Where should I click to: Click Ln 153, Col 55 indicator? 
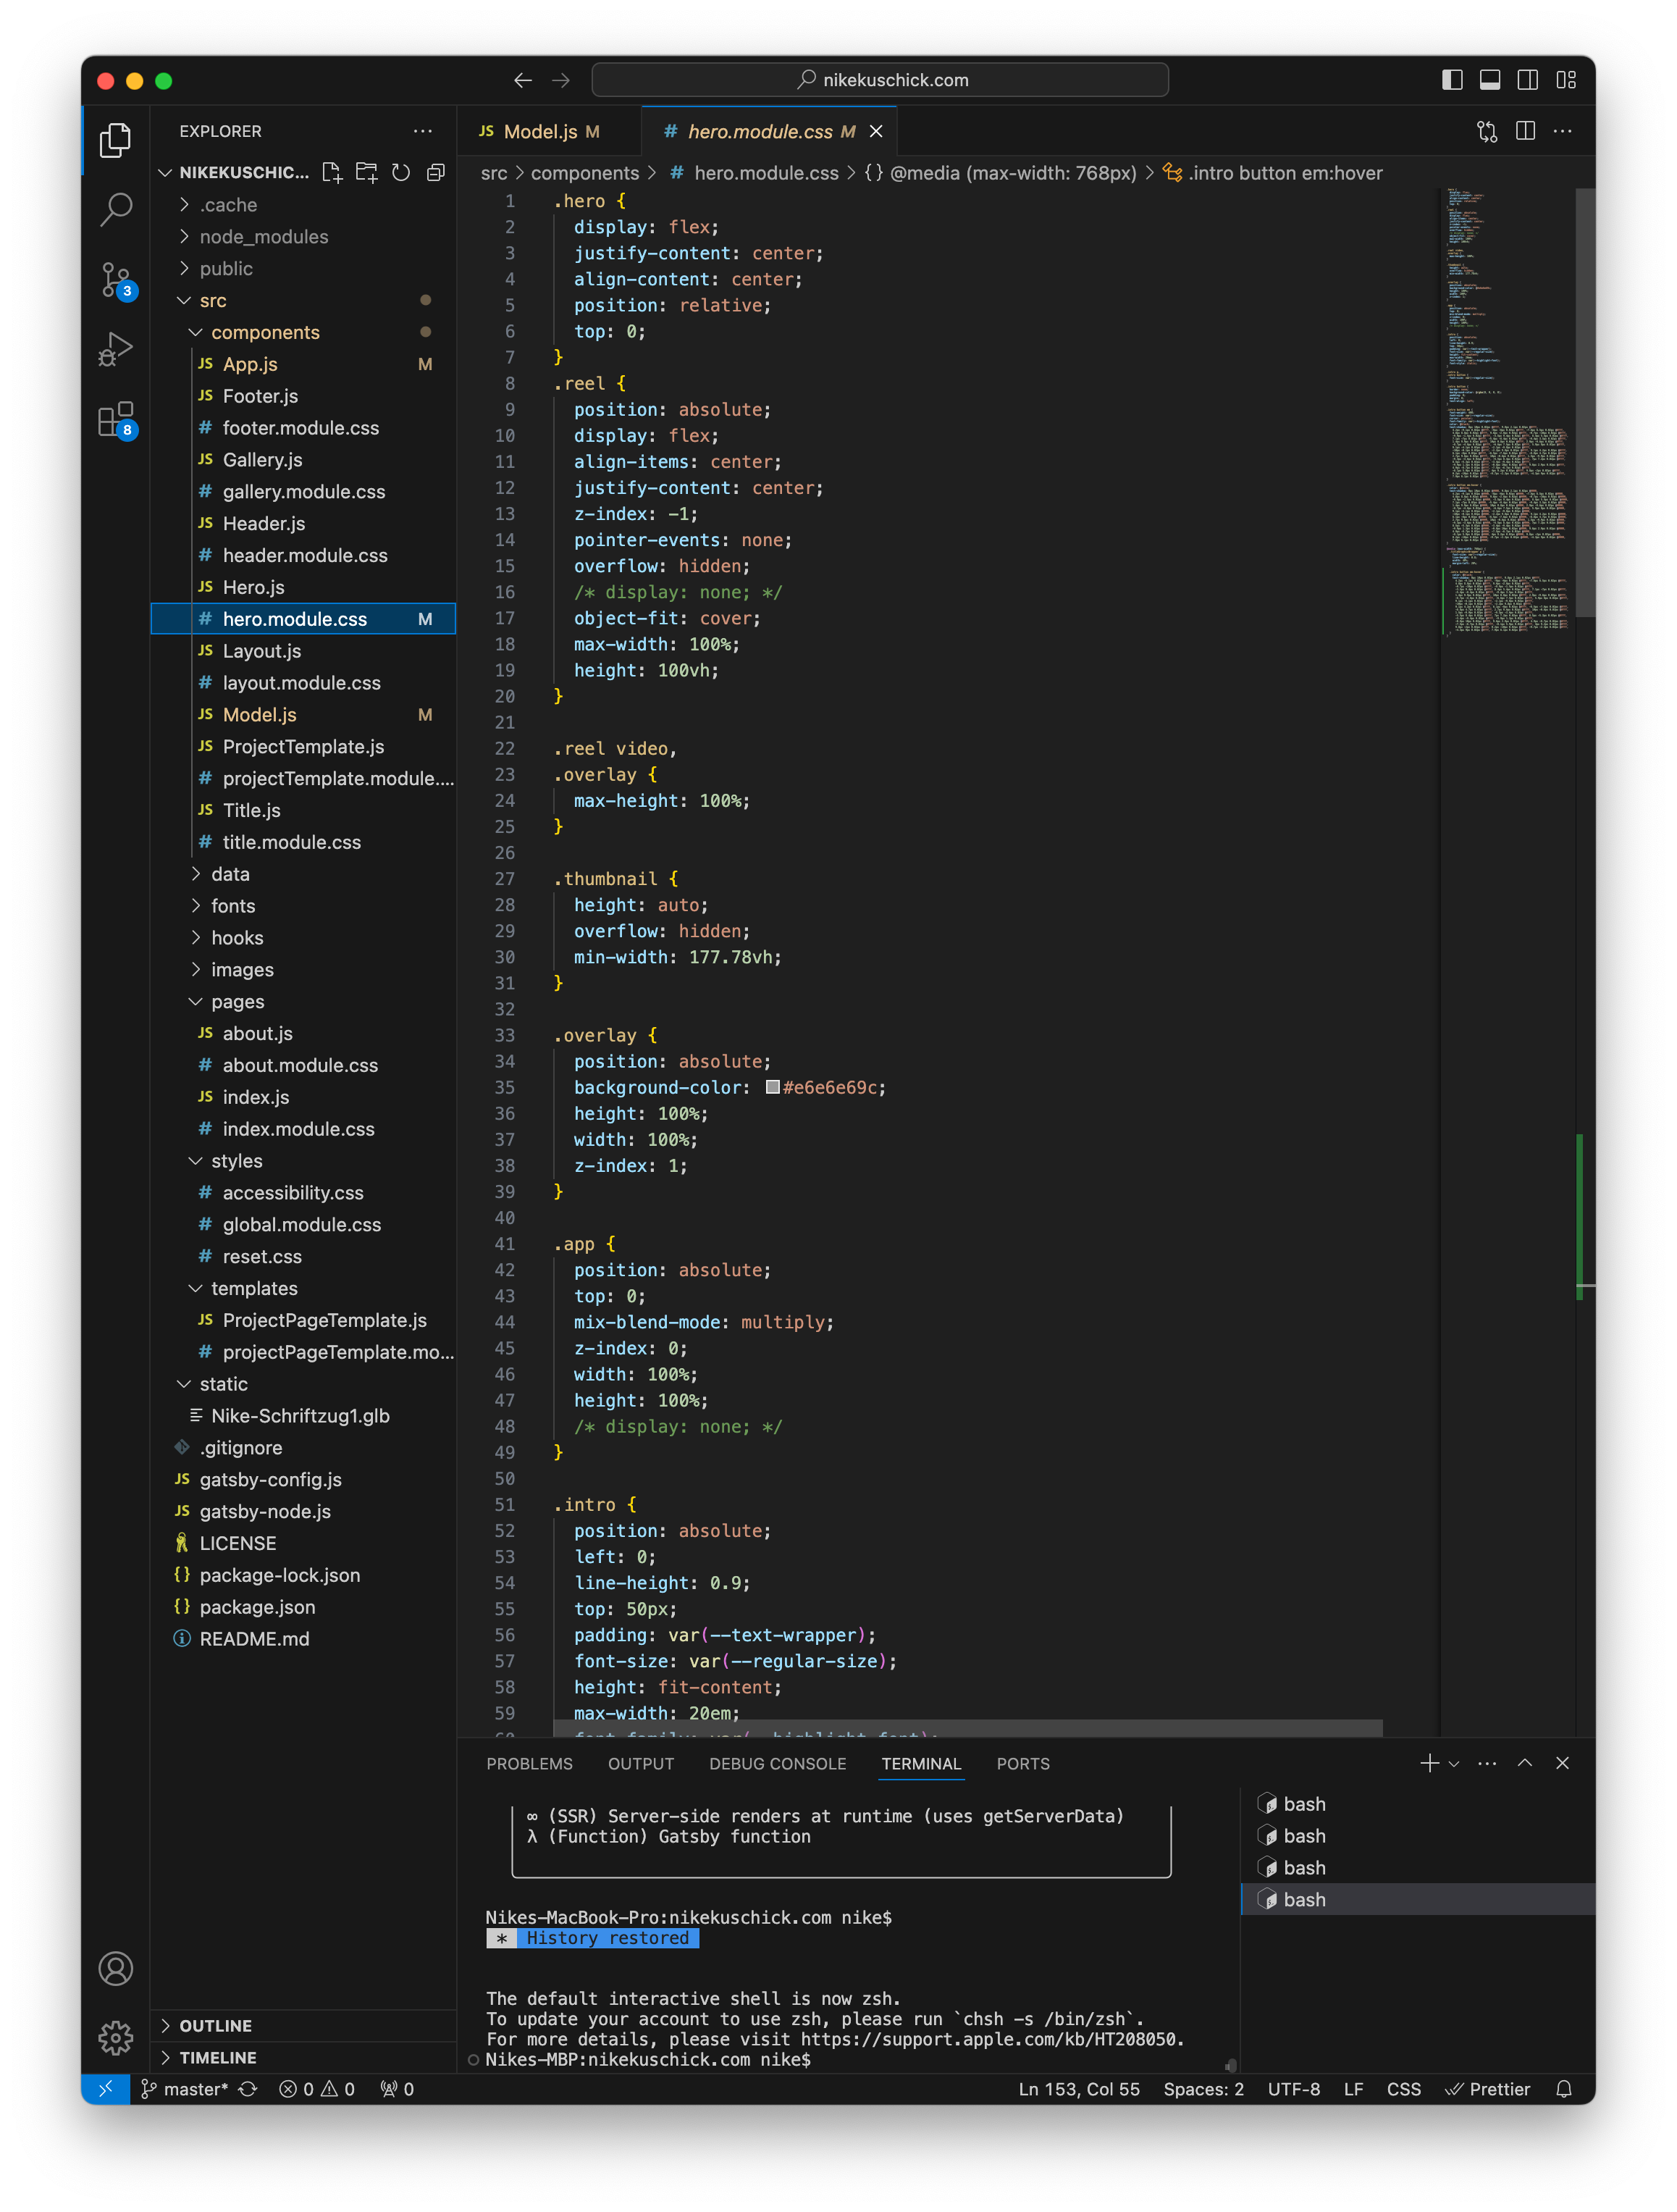pos(1079,2088)
